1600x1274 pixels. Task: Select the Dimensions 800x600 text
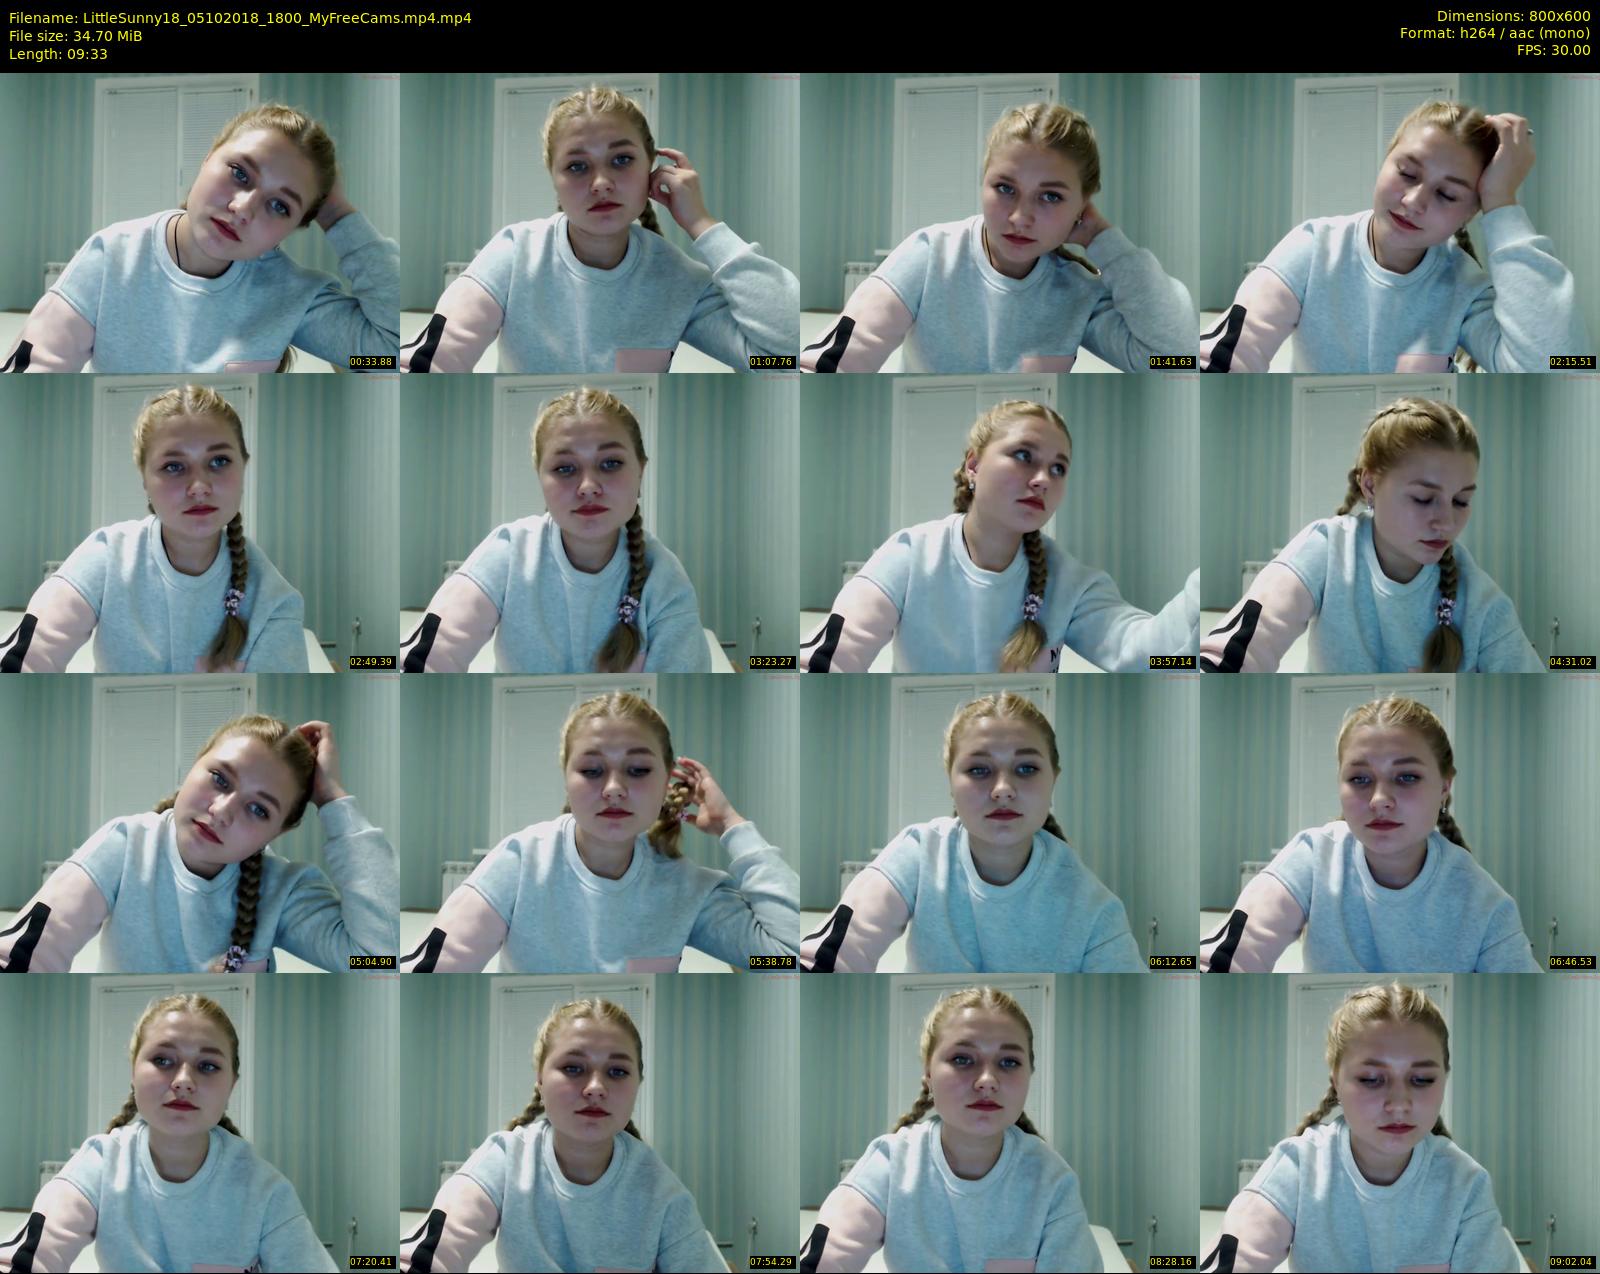[x=1513, y=16]
